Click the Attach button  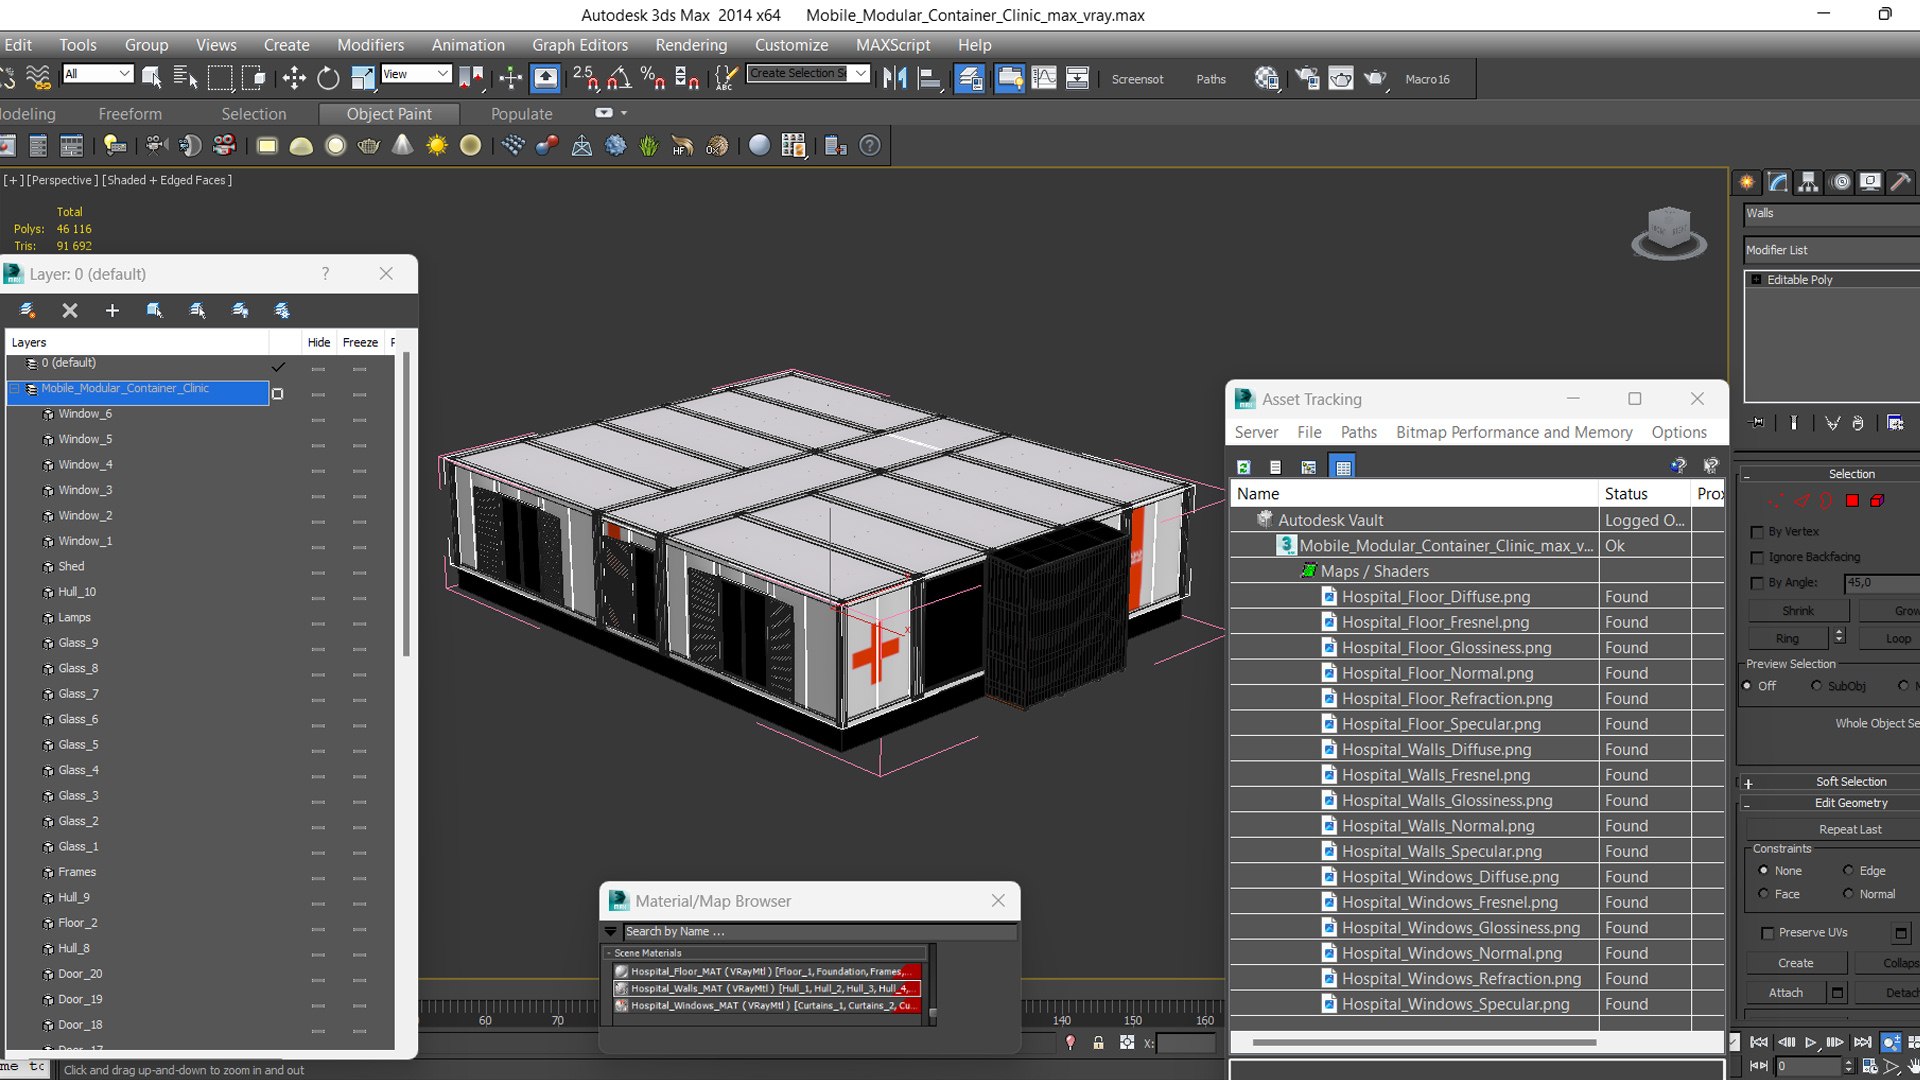click(1786, 993)
